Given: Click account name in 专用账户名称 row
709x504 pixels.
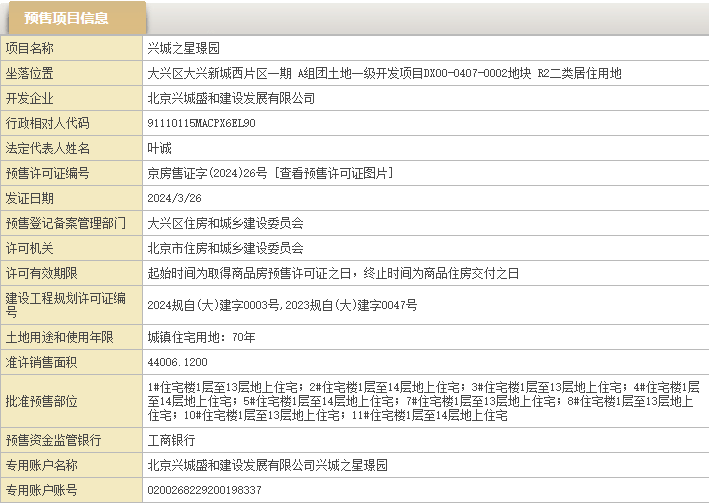Looking at the screenshot, I should pyautogui.click(x=267, y=465).
